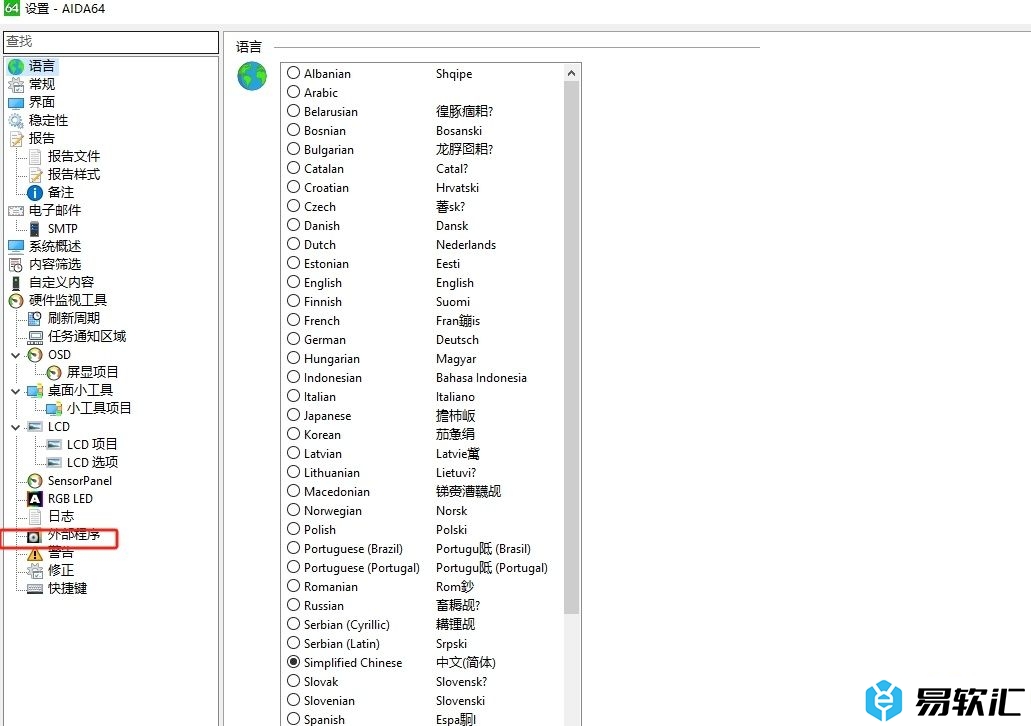Click the gear icon for 常规

tap(16, 84)
